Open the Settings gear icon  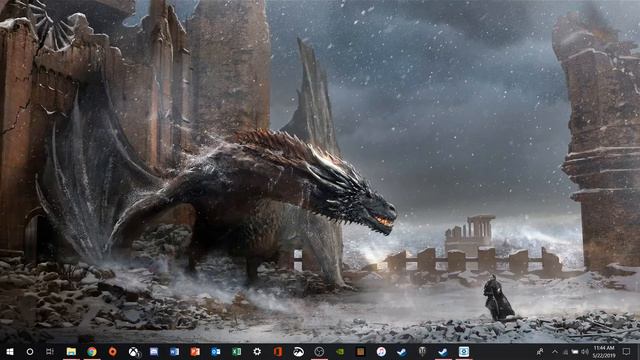click(x=257, y=351)
